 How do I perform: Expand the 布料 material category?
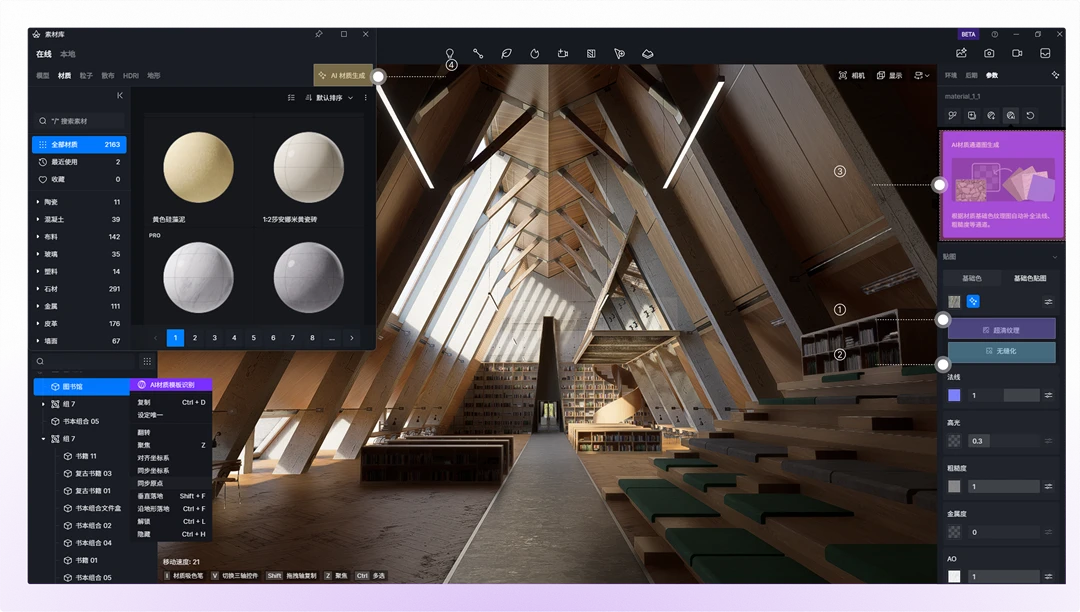click(x=38, y=237)
